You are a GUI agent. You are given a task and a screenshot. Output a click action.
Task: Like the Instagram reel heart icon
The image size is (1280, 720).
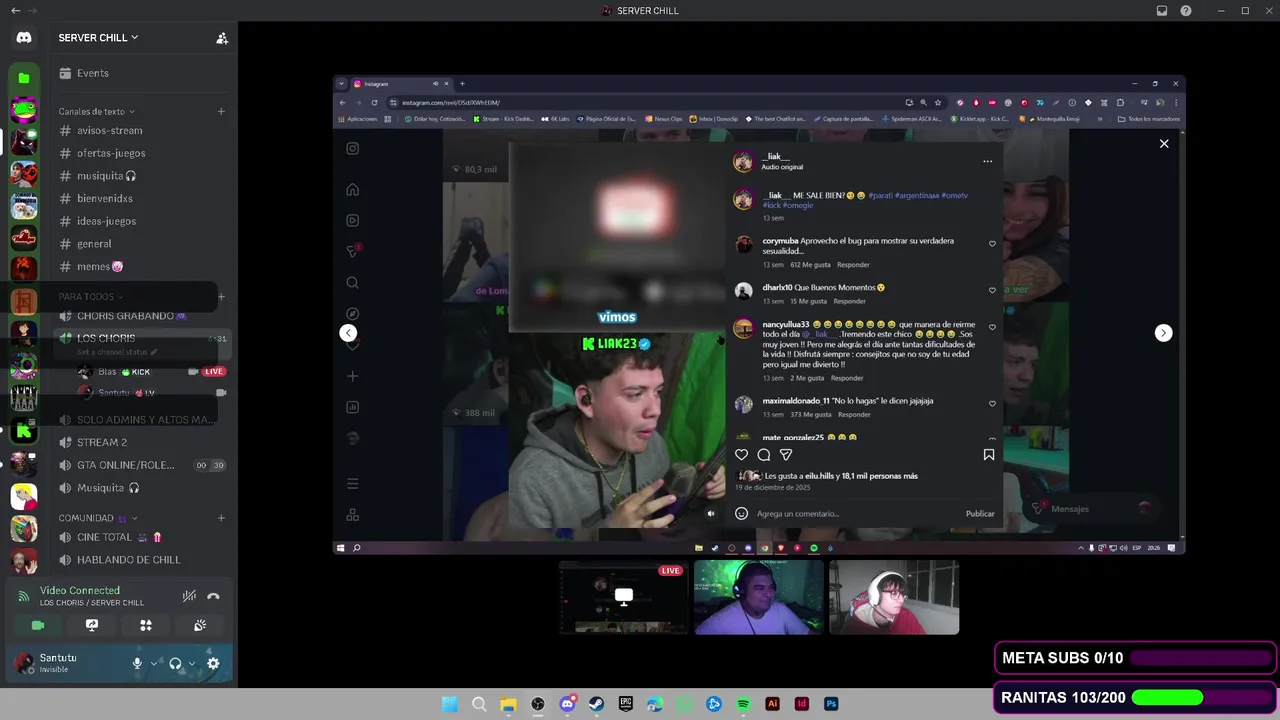[x=741, y=455]
